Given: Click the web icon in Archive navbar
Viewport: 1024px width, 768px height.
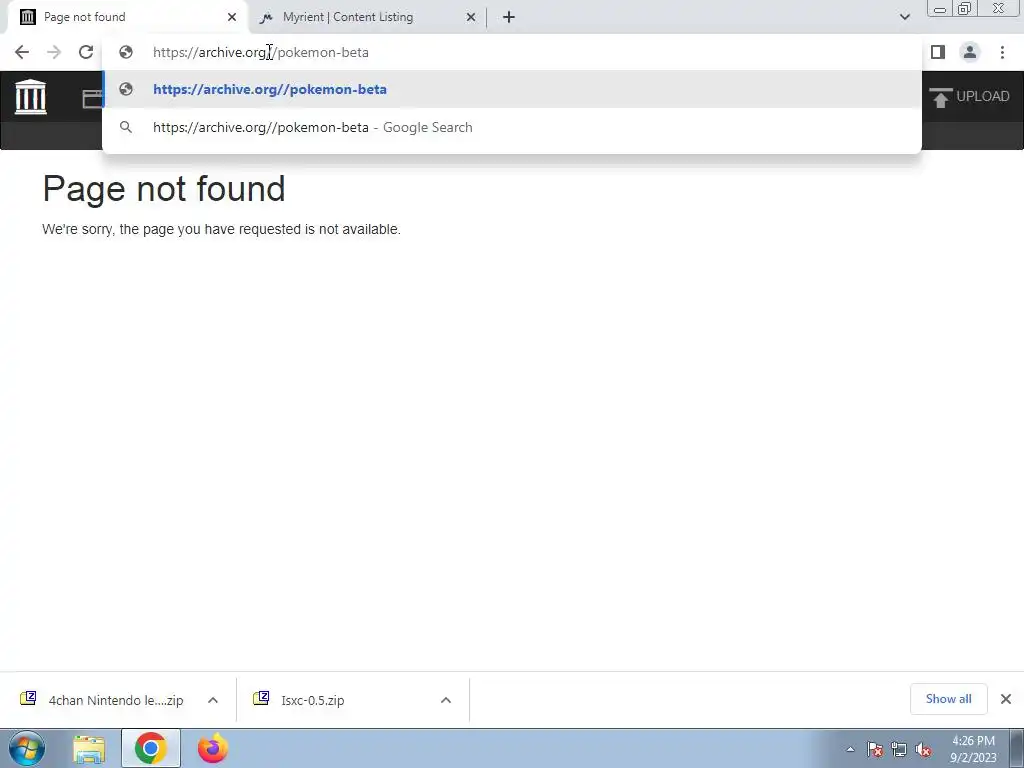Looking at the screenshot, I should pos(92,98).
